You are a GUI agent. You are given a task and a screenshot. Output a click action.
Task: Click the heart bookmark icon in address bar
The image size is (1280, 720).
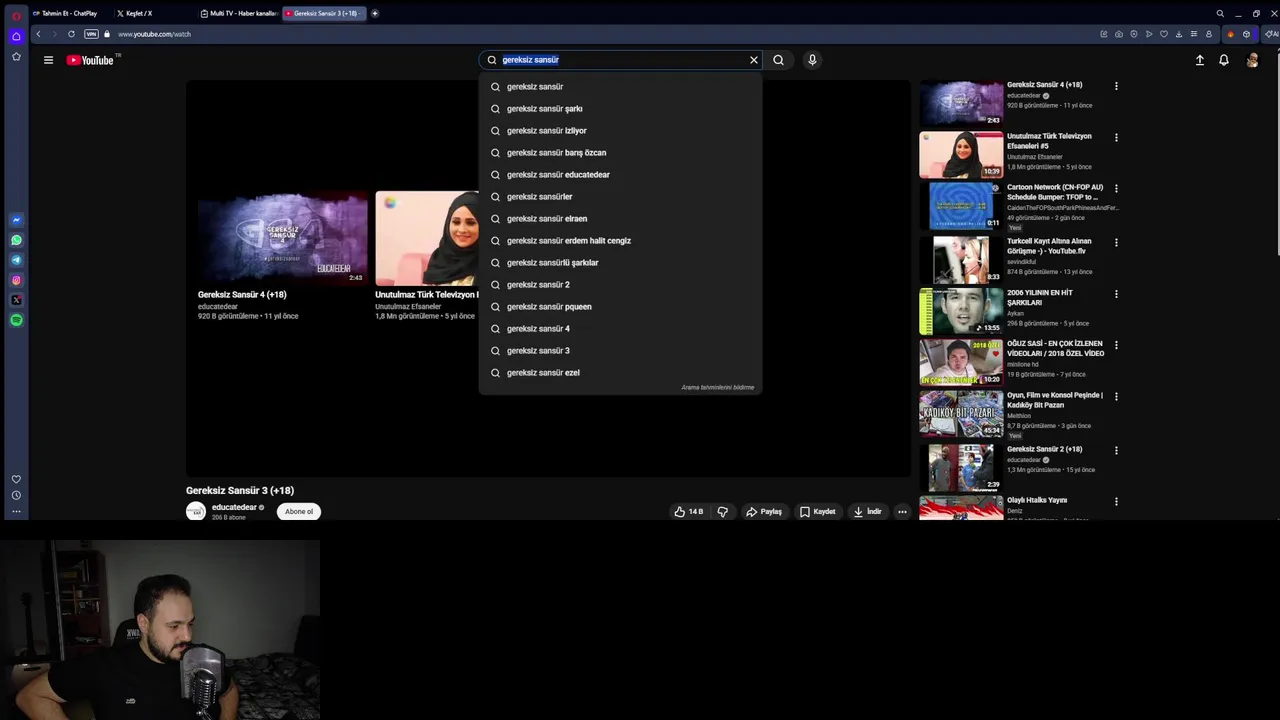coord(1163,34)
